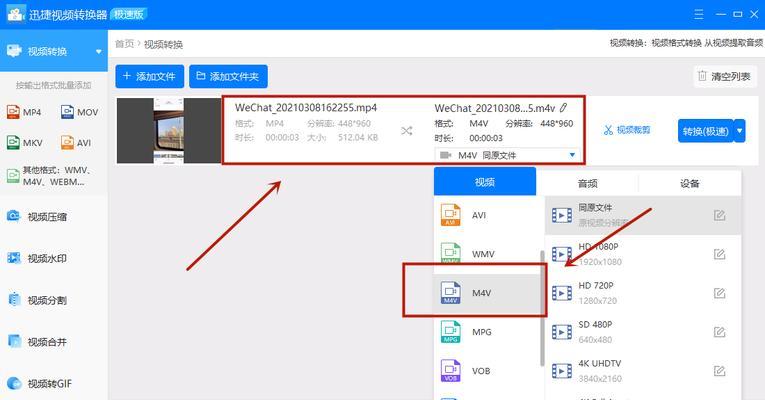Select MKV output format in the sidebar
The image size is (765, 400).
click(25, 142)
